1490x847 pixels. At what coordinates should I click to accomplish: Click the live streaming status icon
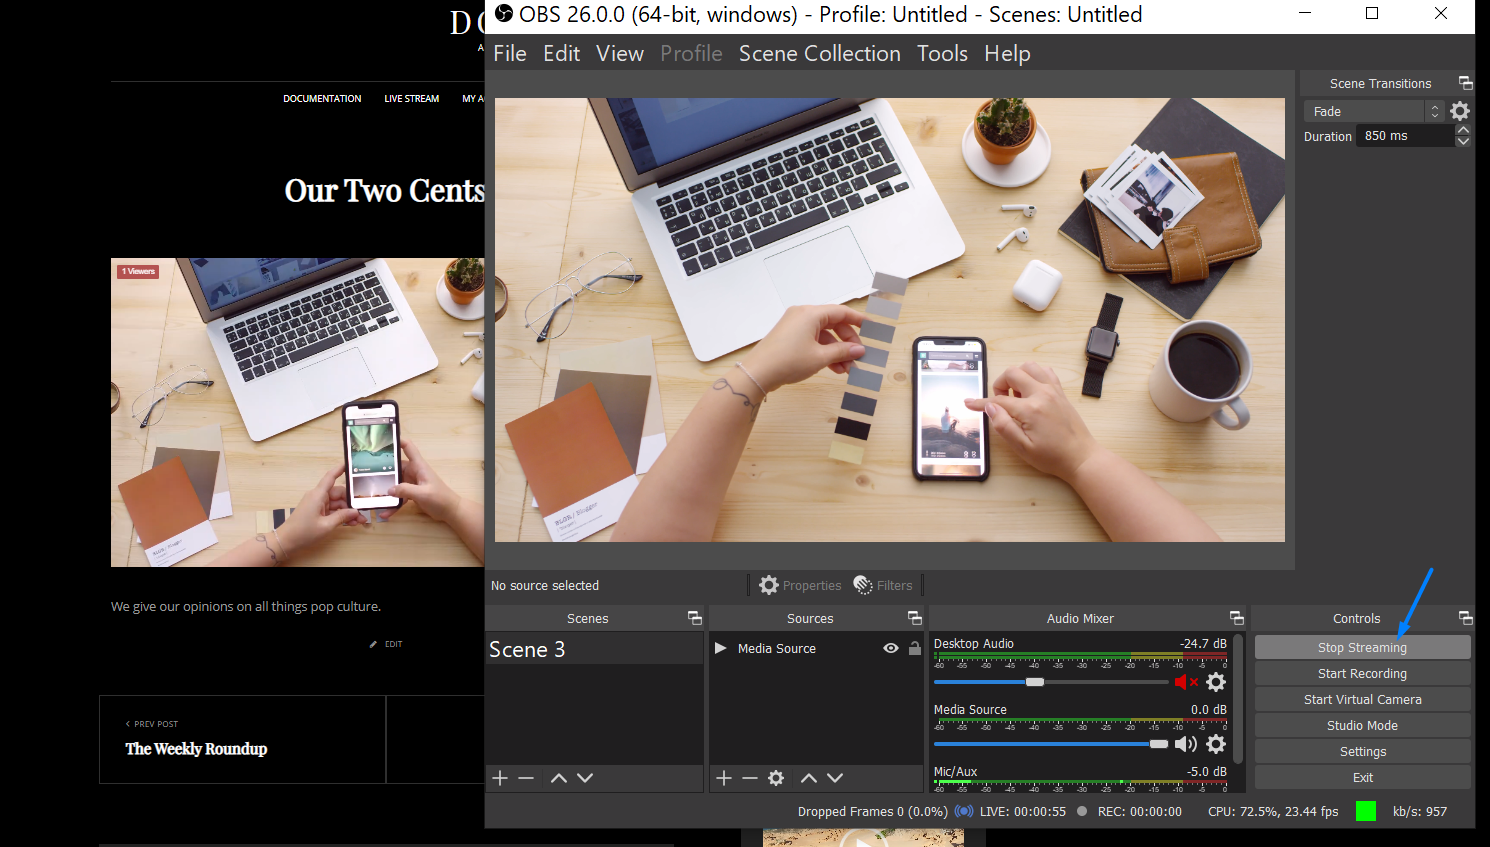click(x=964, y=811)
